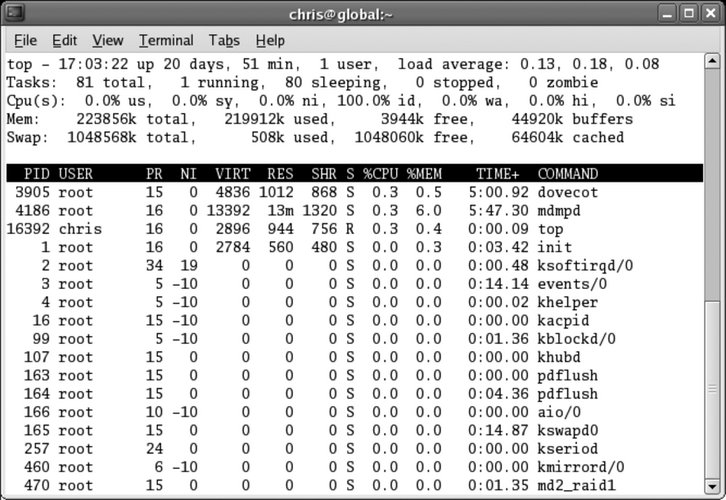Screen dimensions: 726x500
Task: Close the chris@global terminal window
Action: point(711,14)
